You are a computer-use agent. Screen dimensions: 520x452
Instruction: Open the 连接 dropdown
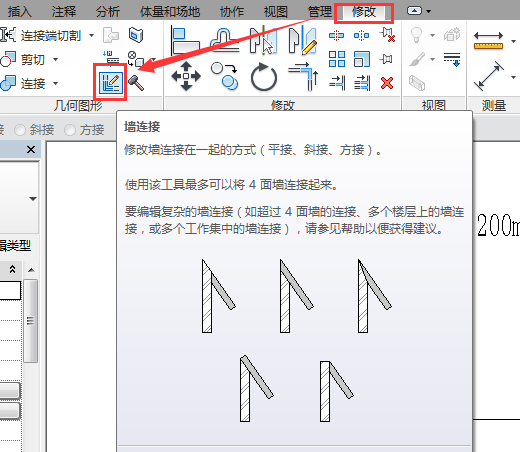pos(55,83)
